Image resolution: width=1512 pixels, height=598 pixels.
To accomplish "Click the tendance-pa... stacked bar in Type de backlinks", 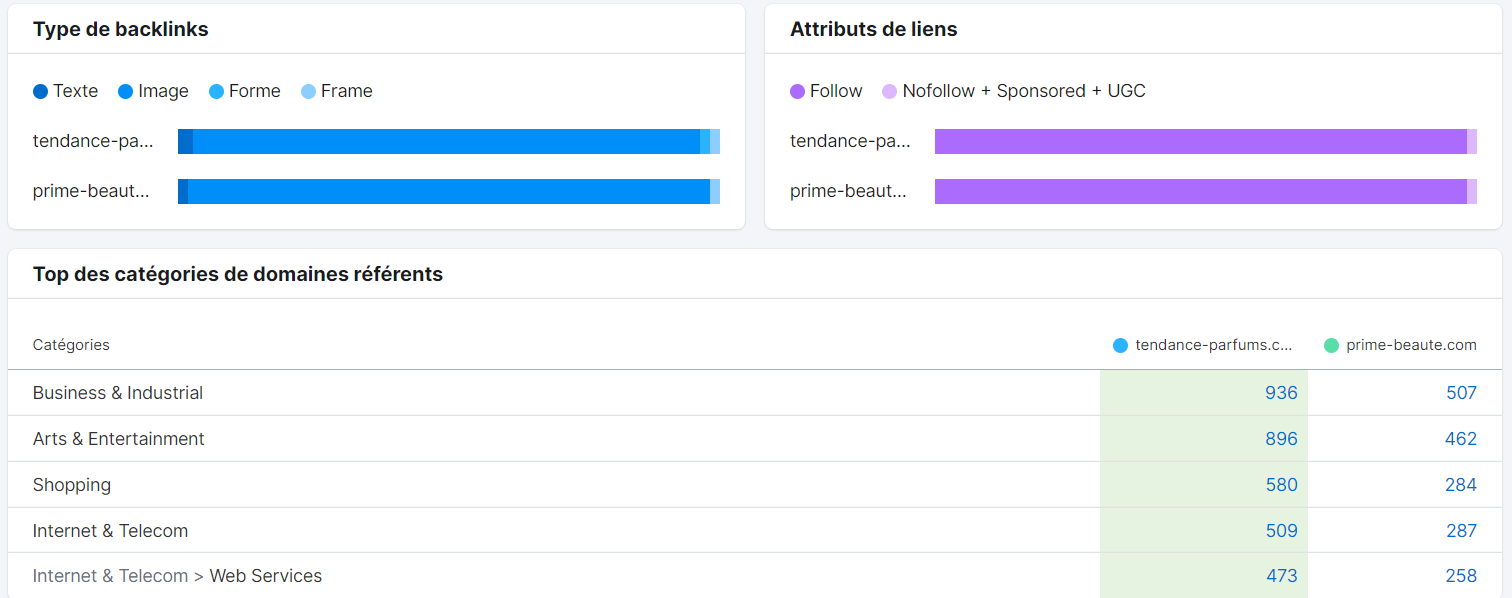I will point(449,141).
